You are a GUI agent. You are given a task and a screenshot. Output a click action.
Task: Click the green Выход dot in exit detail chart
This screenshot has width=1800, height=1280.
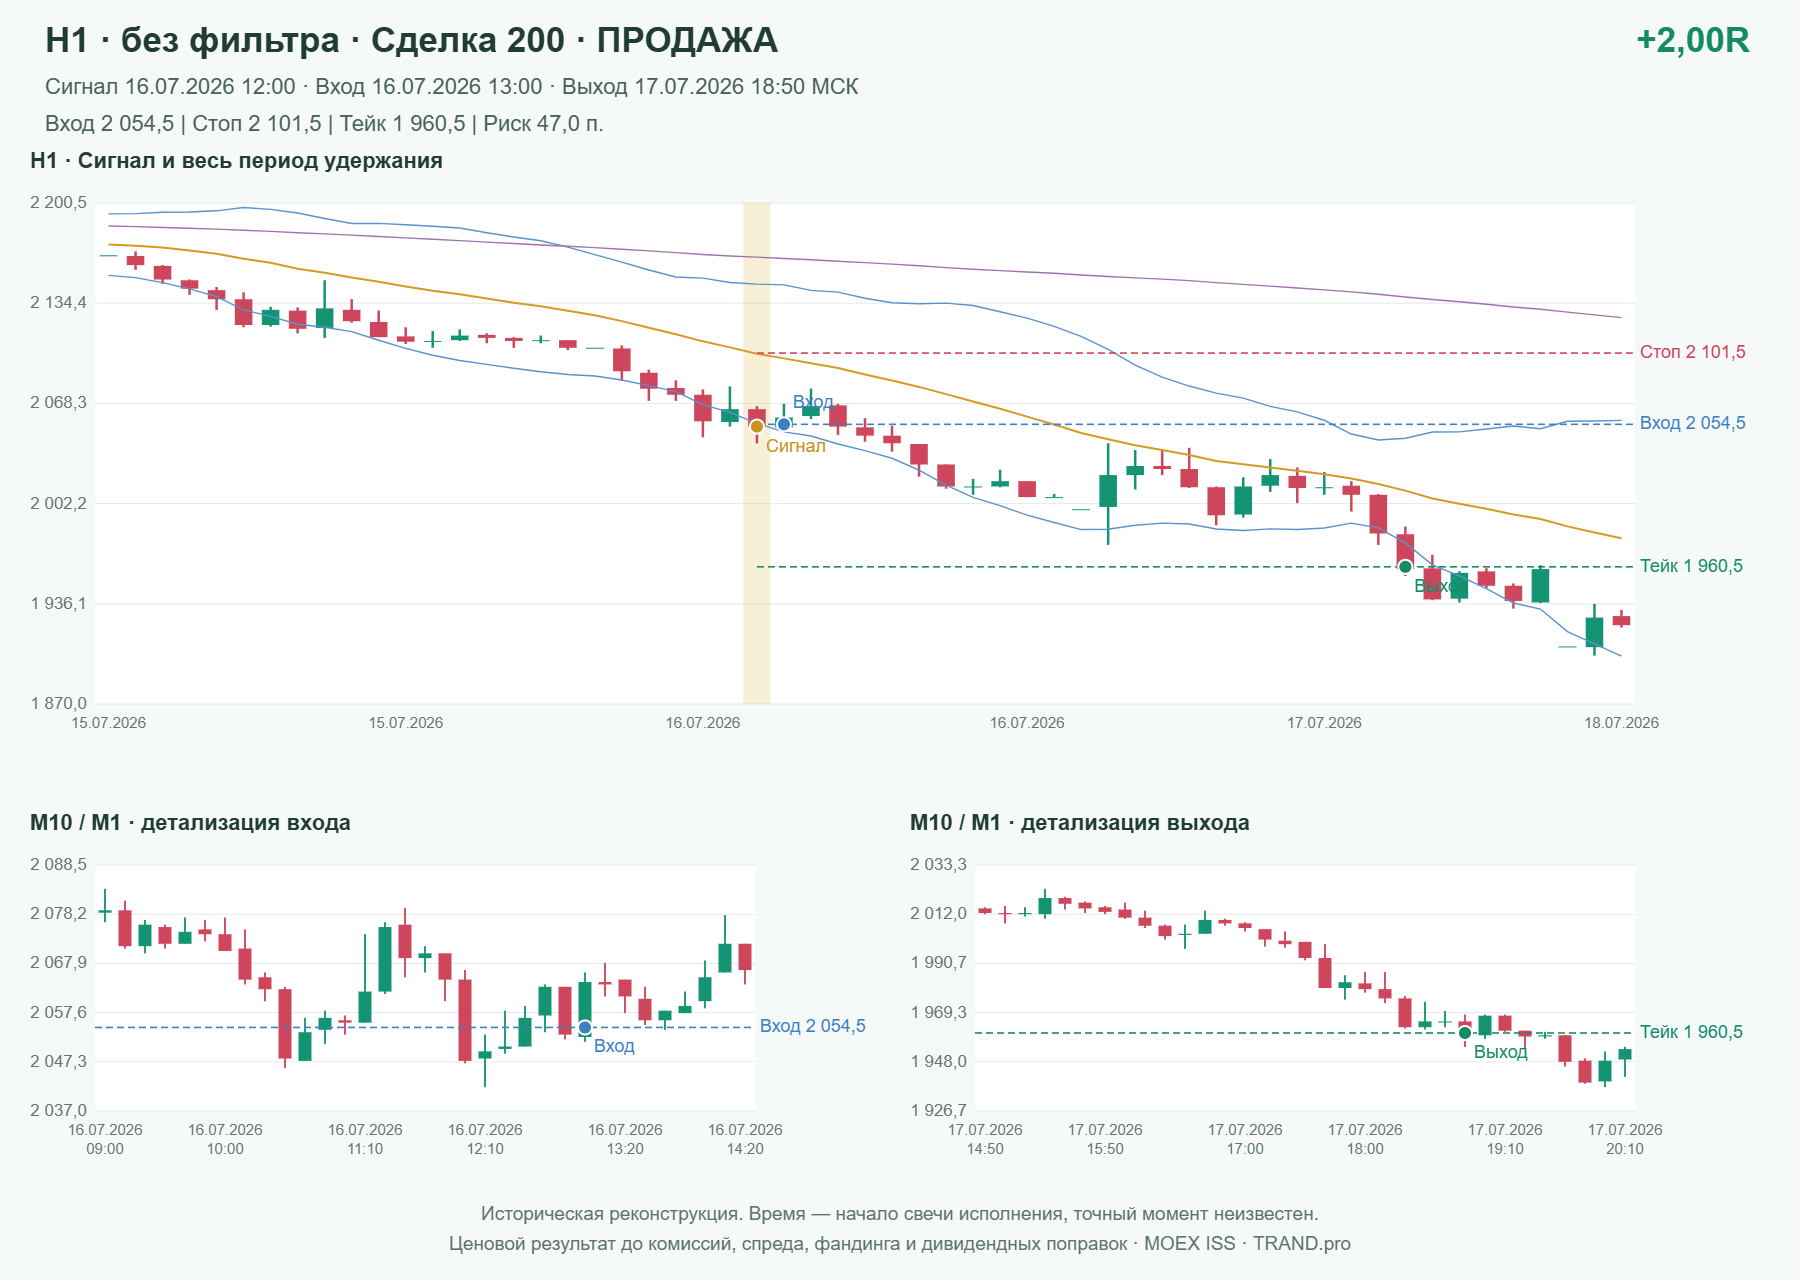pyautogui.click(x=1465, y=1033)
